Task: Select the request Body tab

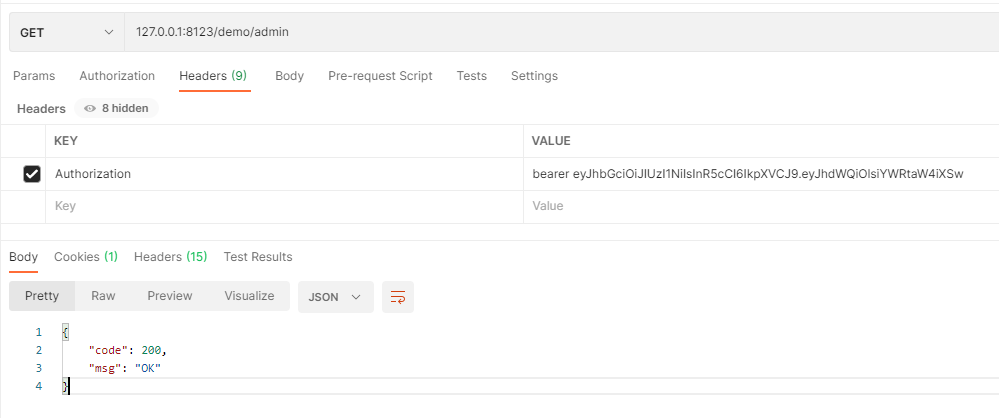Action: [x=289, y=76]
